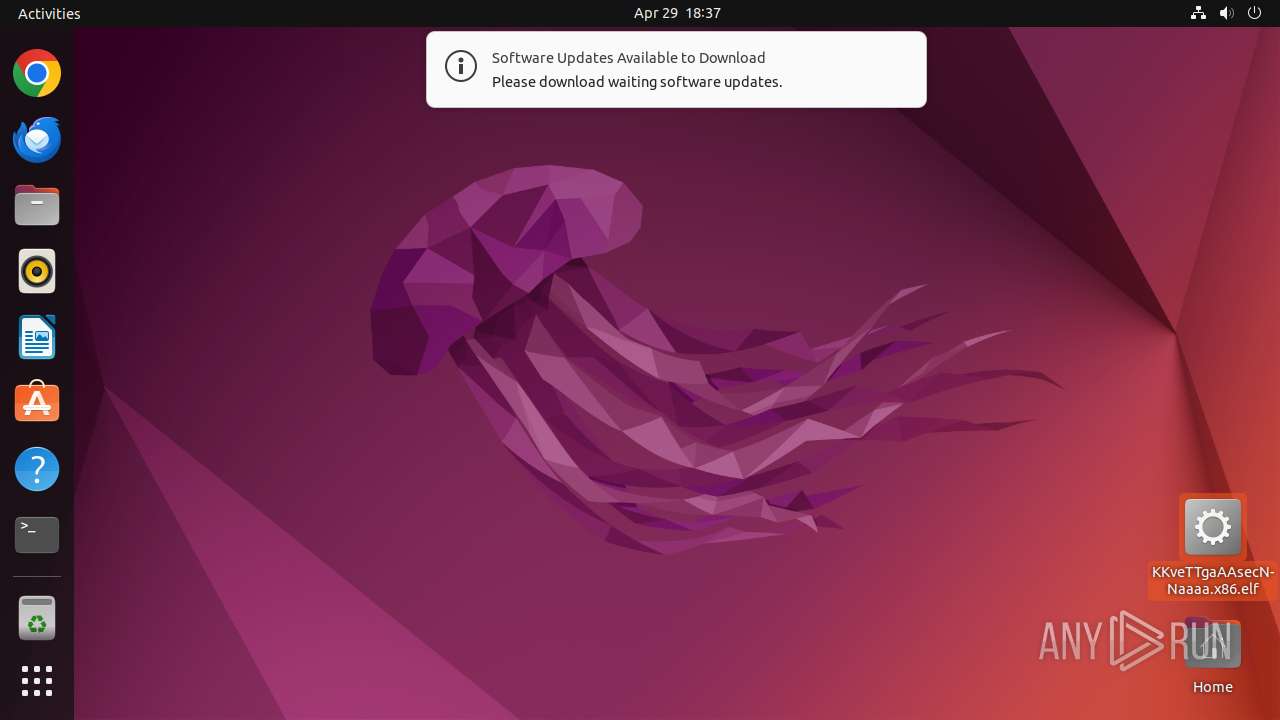Viewport: 1280px width, 720px height.
Task: Select the Home folder desktop icon
Action: 1213,645
